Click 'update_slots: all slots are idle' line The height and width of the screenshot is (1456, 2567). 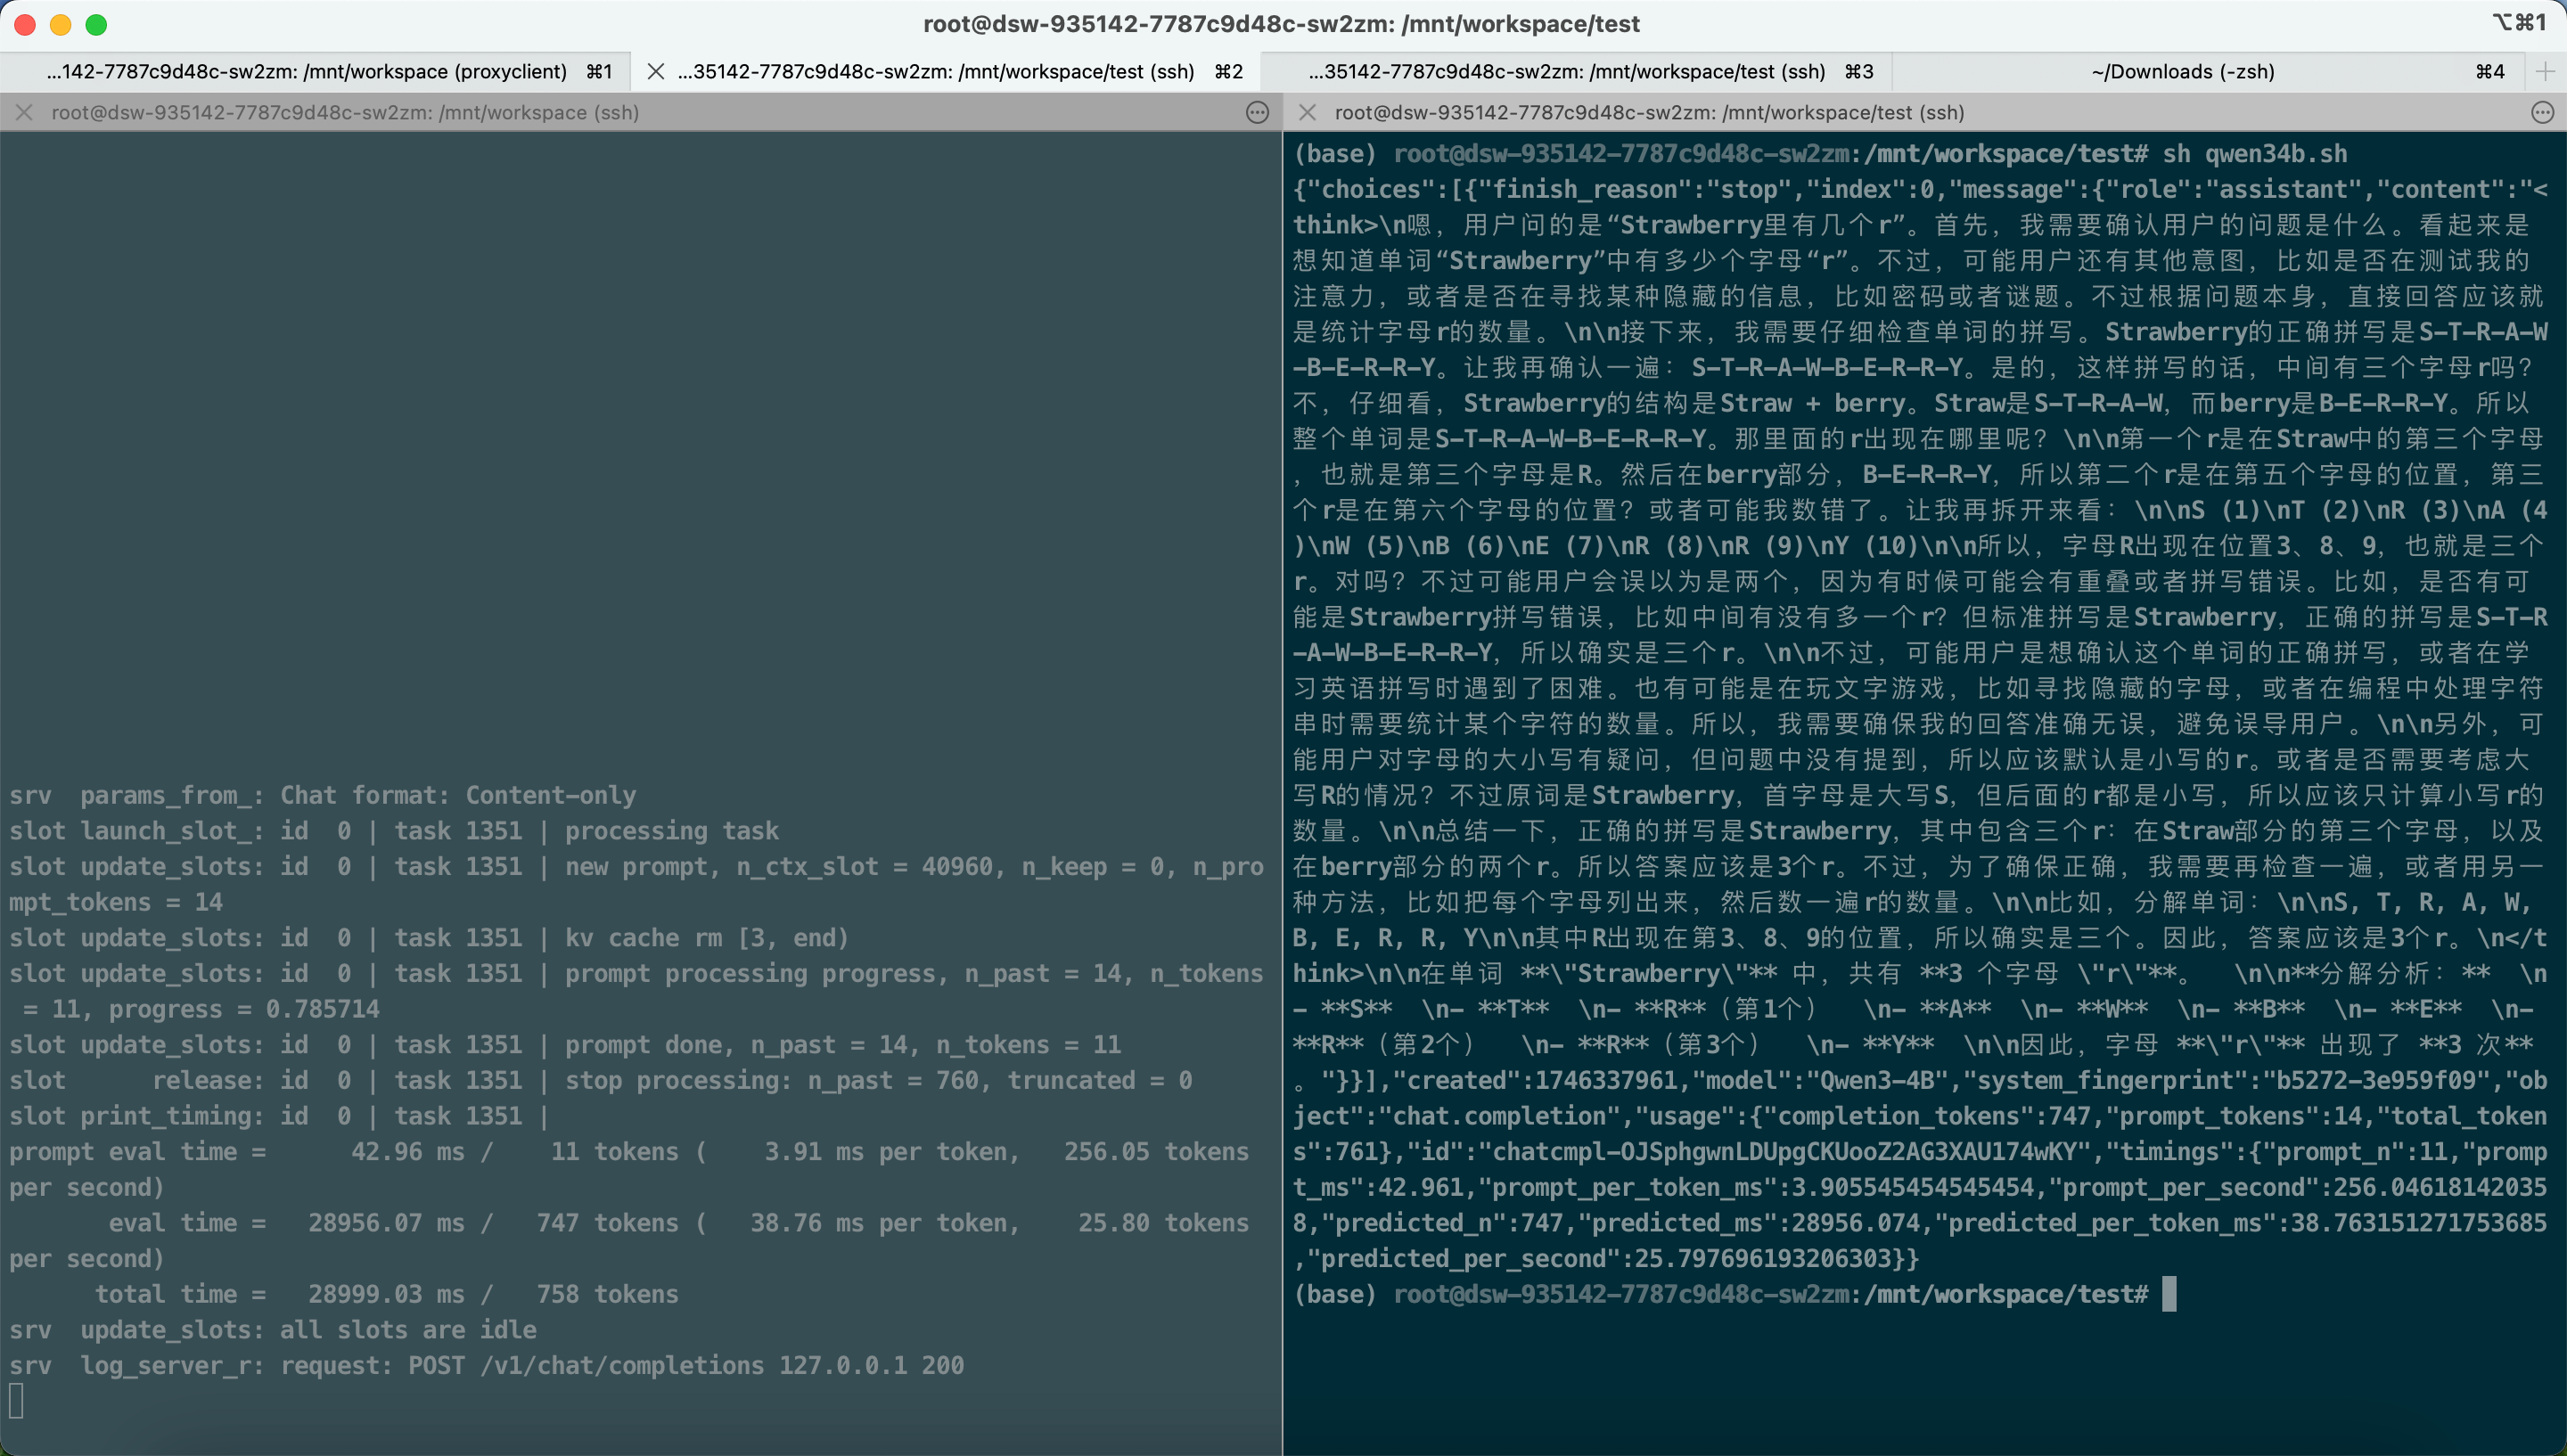(273, 1329)
